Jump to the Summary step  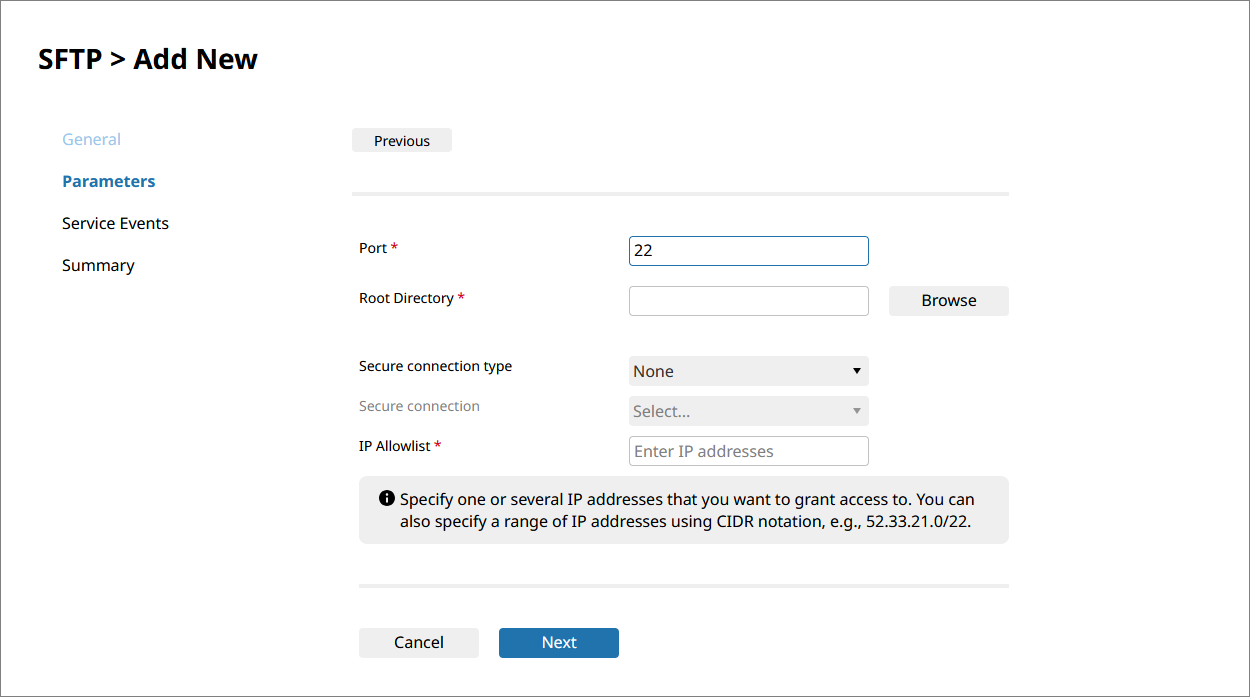pos(98,265)
